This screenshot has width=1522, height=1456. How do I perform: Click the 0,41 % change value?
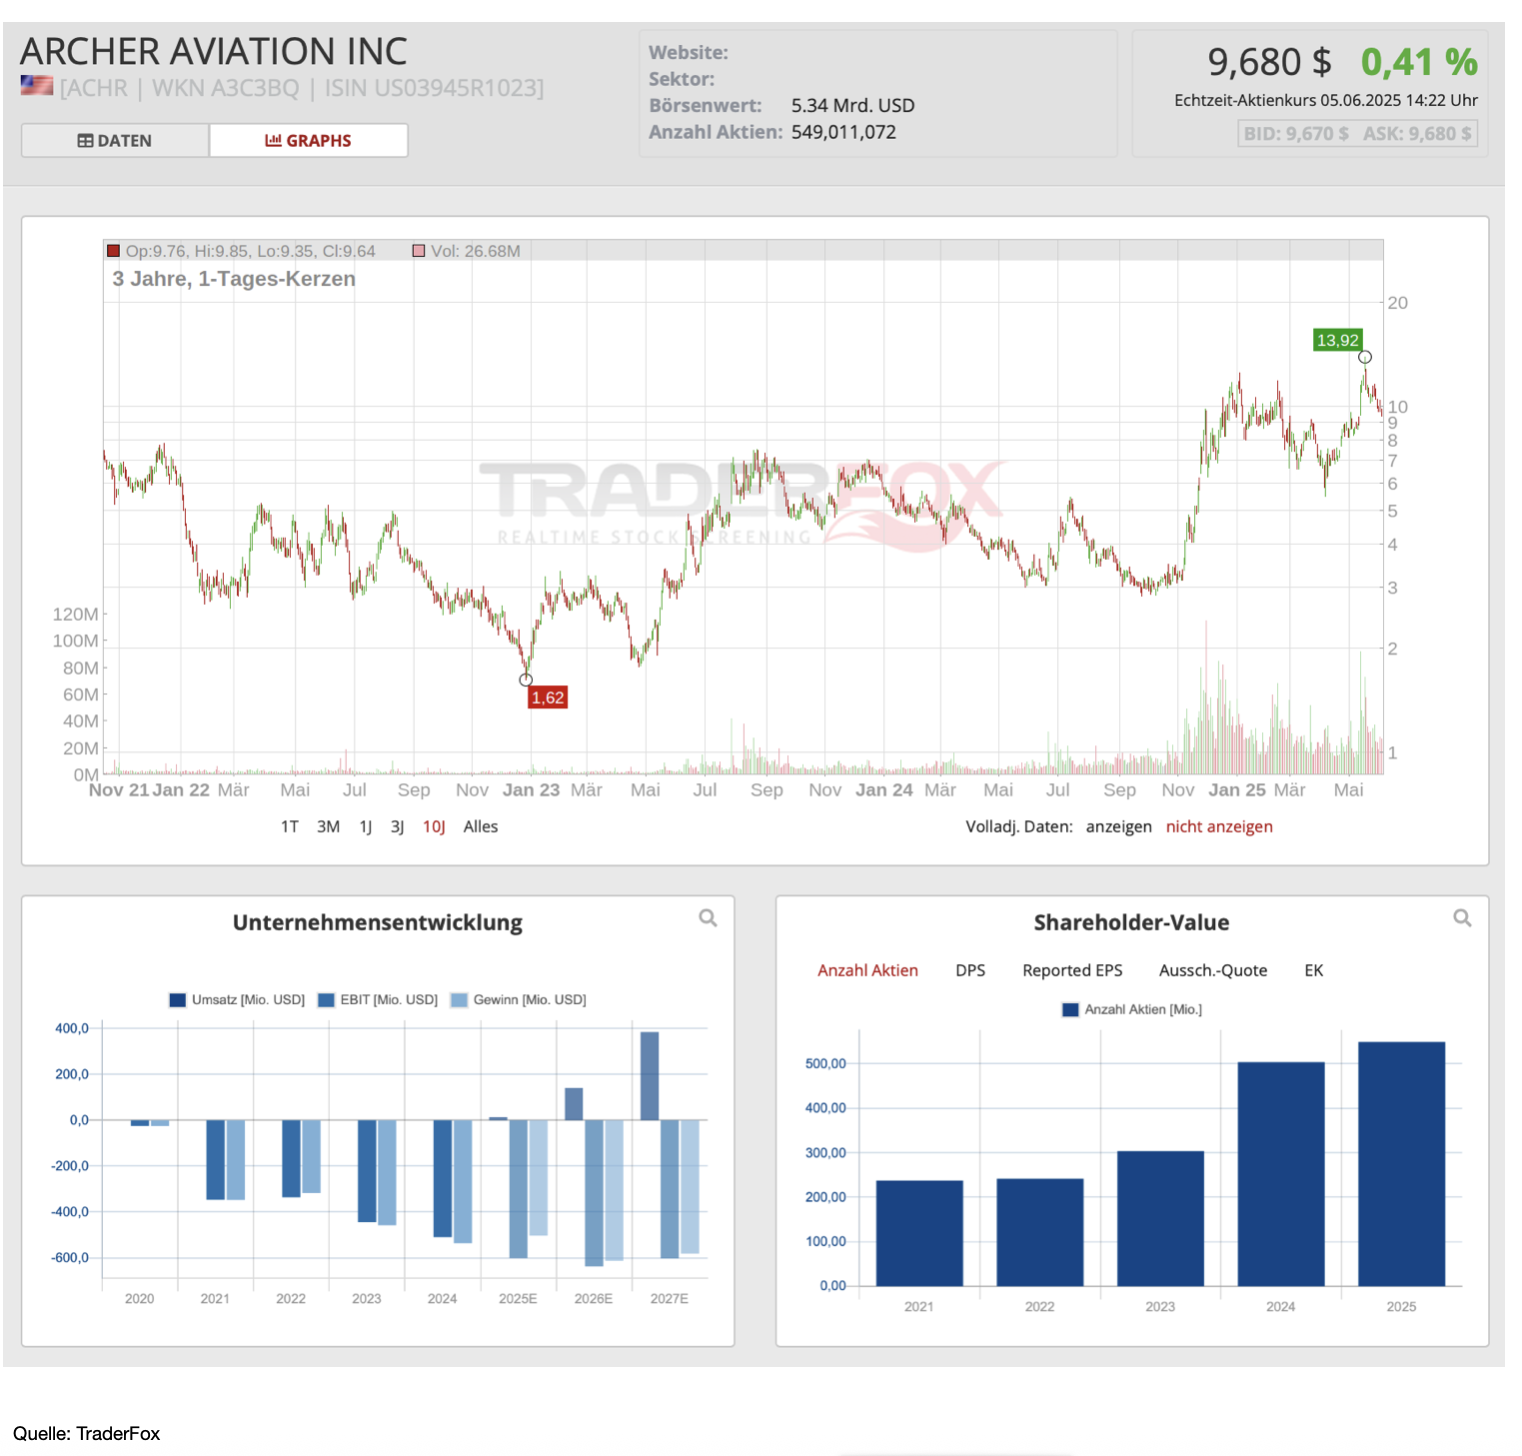(x=1419, y=62)
